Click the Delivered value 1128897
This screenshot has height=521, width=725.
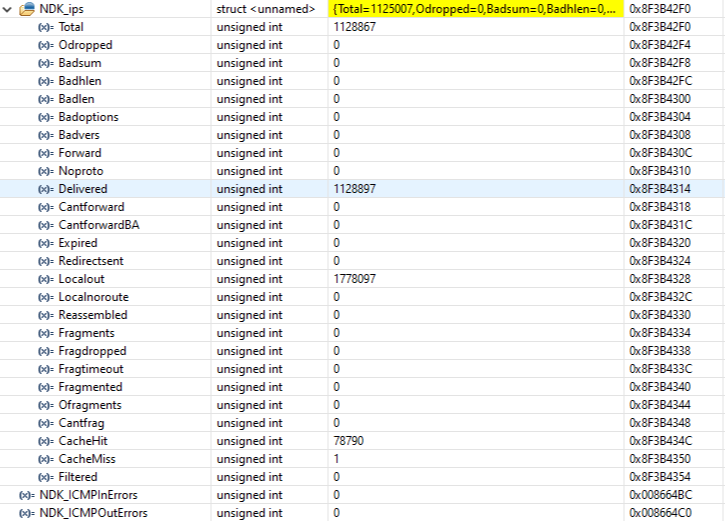click(355, 189)
